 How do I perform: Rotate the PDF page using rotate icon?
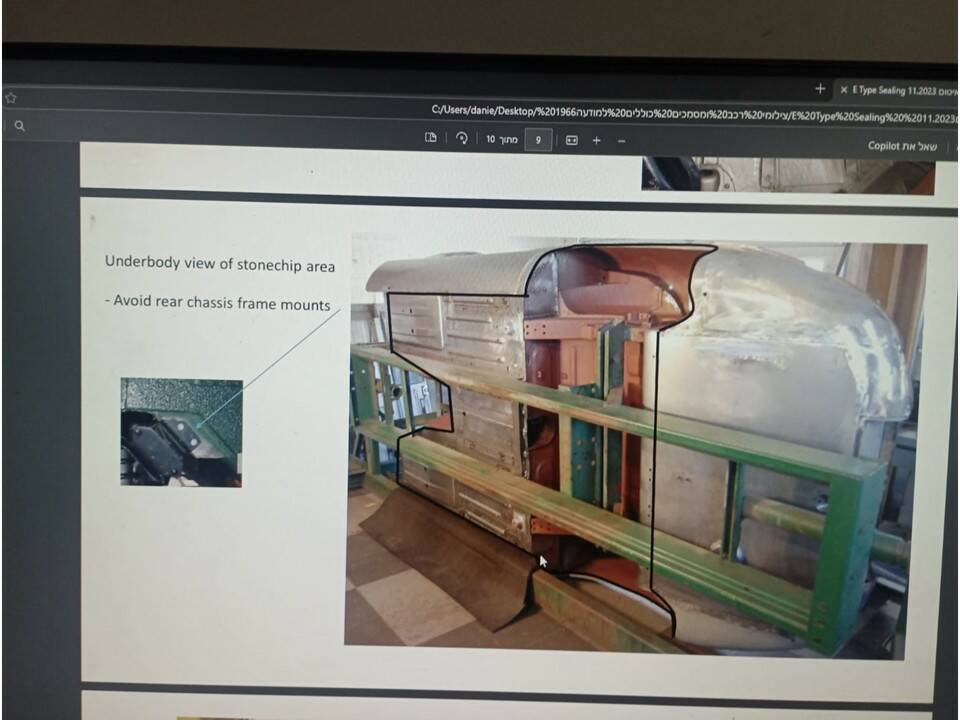pos(461,139)
